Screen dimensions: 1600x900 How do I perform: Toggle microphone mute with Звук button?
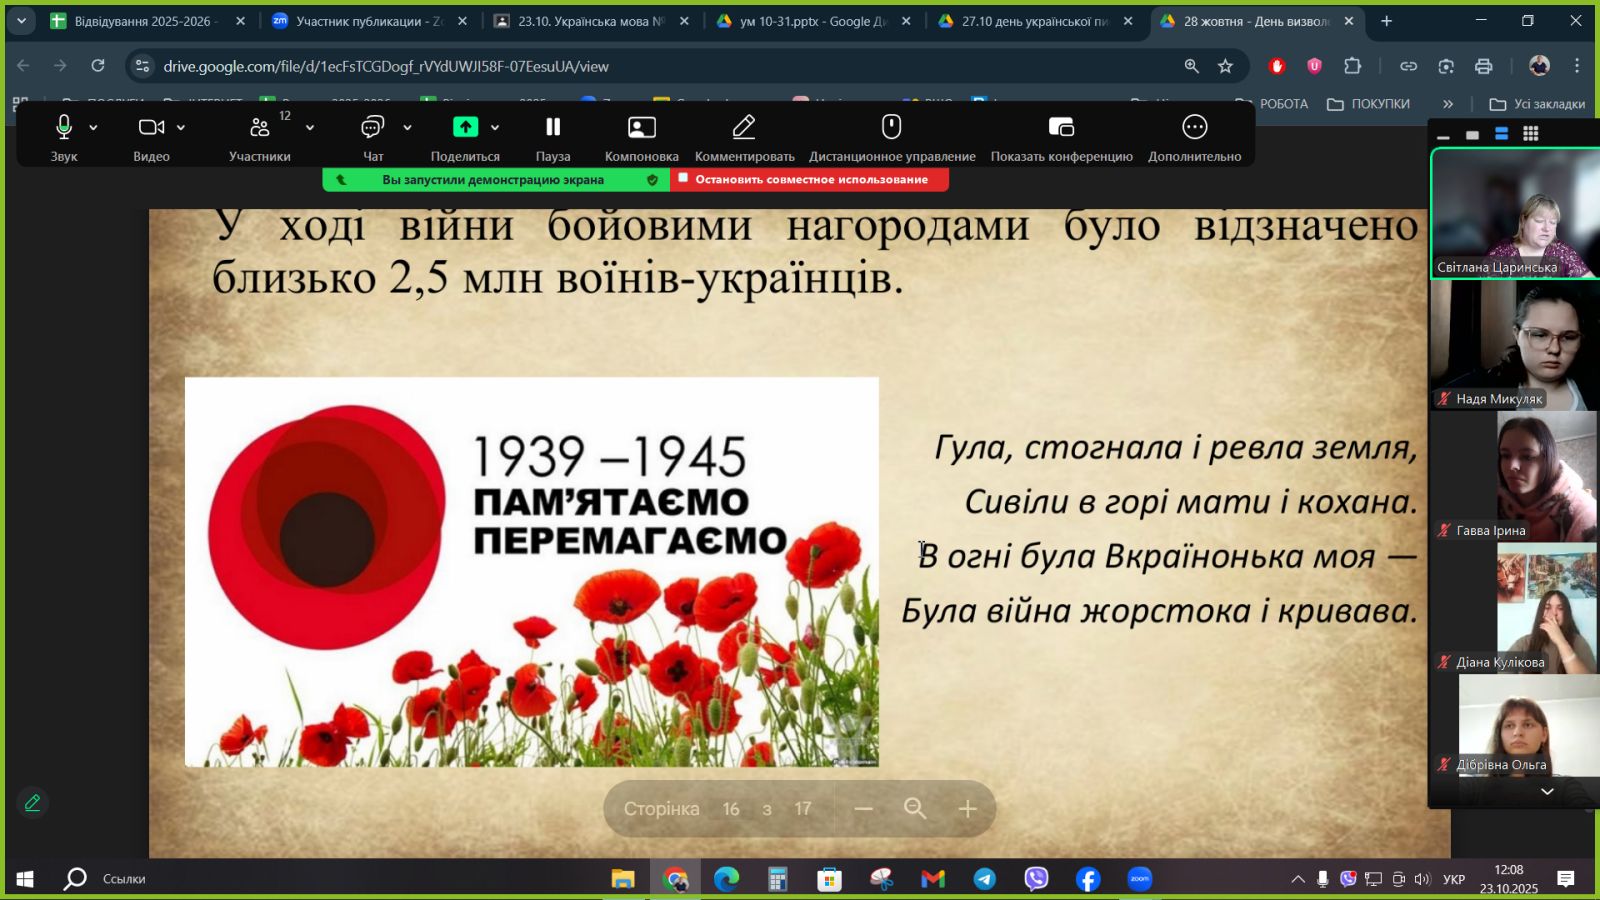click(64, 128)
